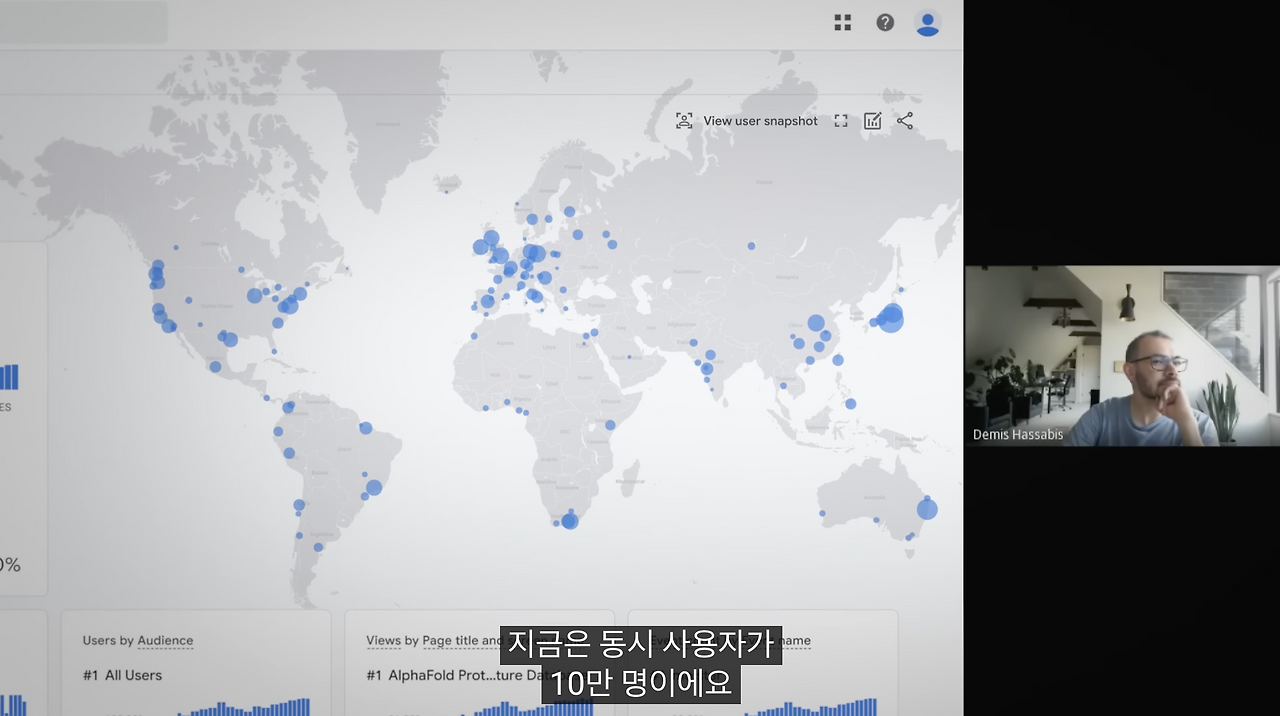
Task: Click the View user snapshot icon
Action: [x=683, y=120]
